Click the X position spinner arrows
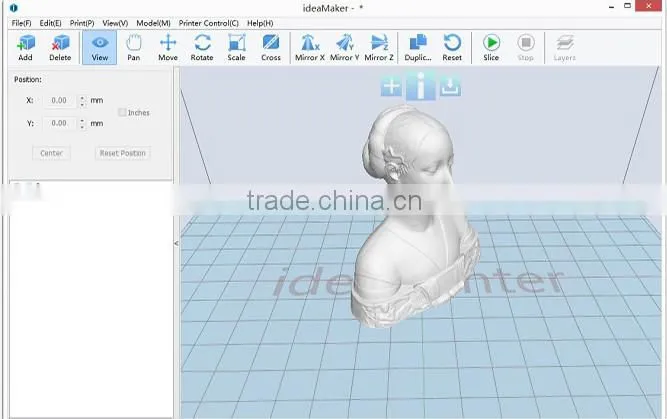 tap(82, 101)
